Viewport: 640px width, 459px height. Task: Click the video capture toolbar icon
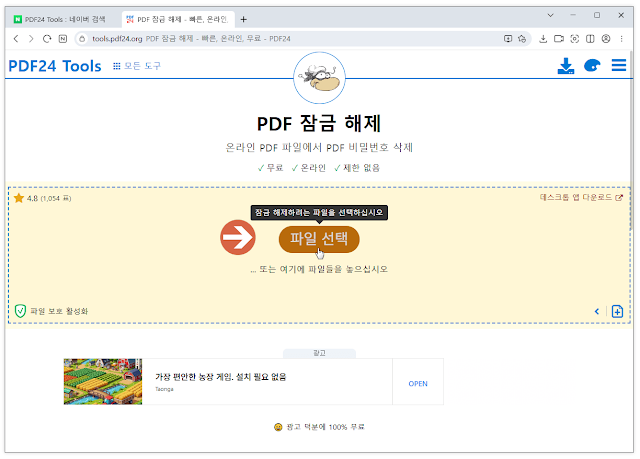[559, 39]
